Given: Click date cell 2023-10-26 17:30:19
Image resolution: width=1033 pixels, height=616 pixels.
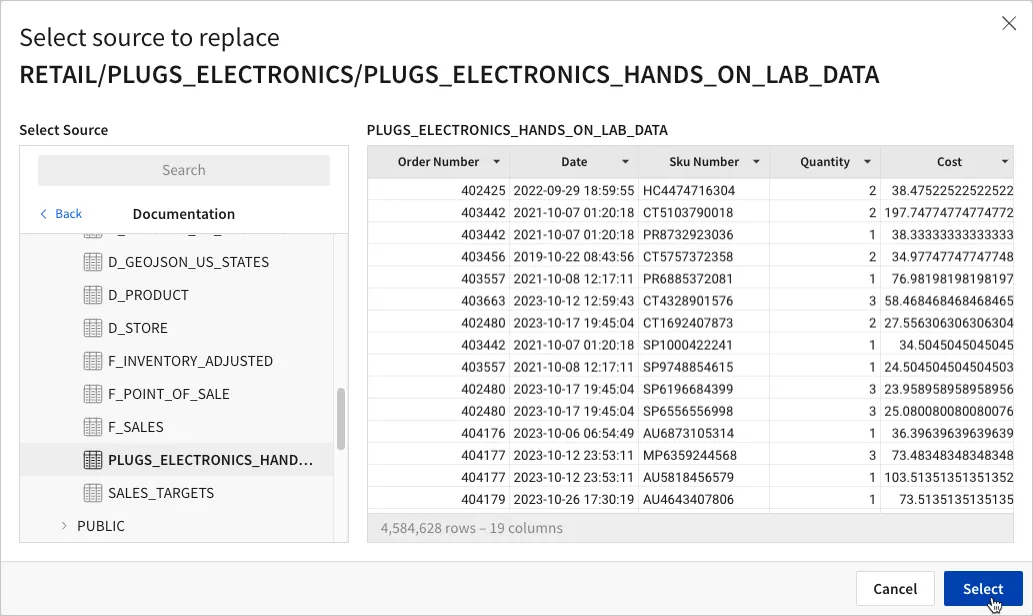Looking at the screenshot, I should pos(574,499).
